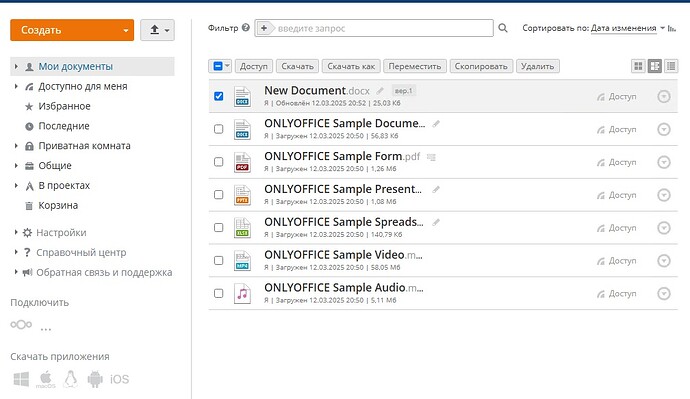This screenshot has height=399, width=690.
Task: Open the selection options dropdown arrow
Action: pos(227,66)
